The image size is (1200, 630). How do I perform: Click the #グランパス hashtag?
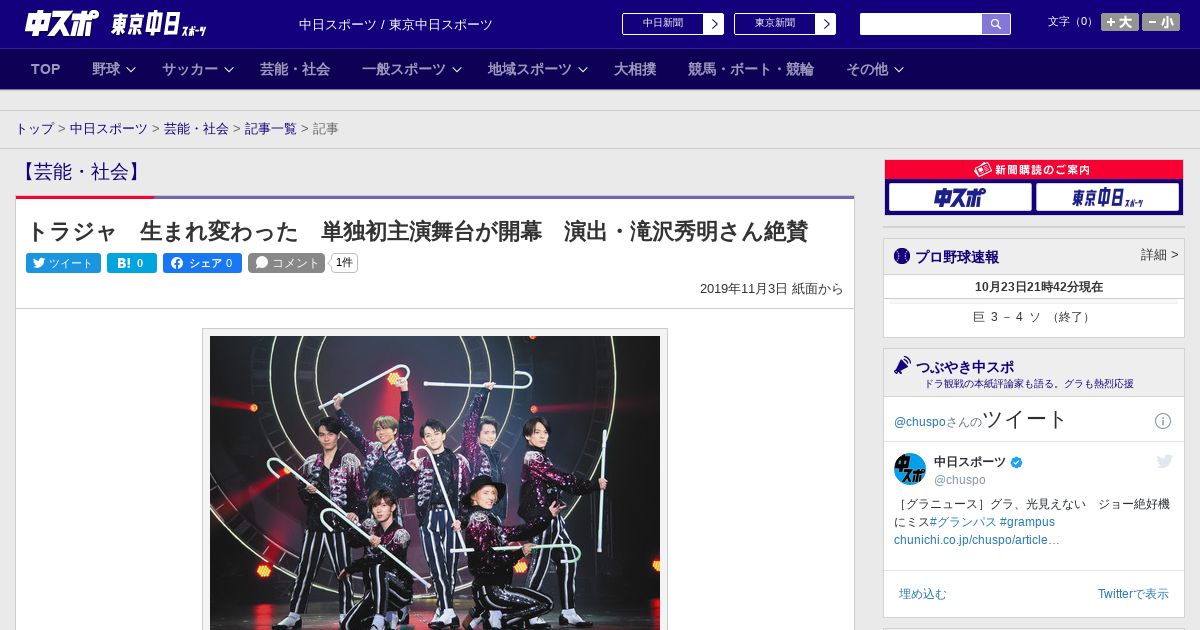tap(963, 522)
